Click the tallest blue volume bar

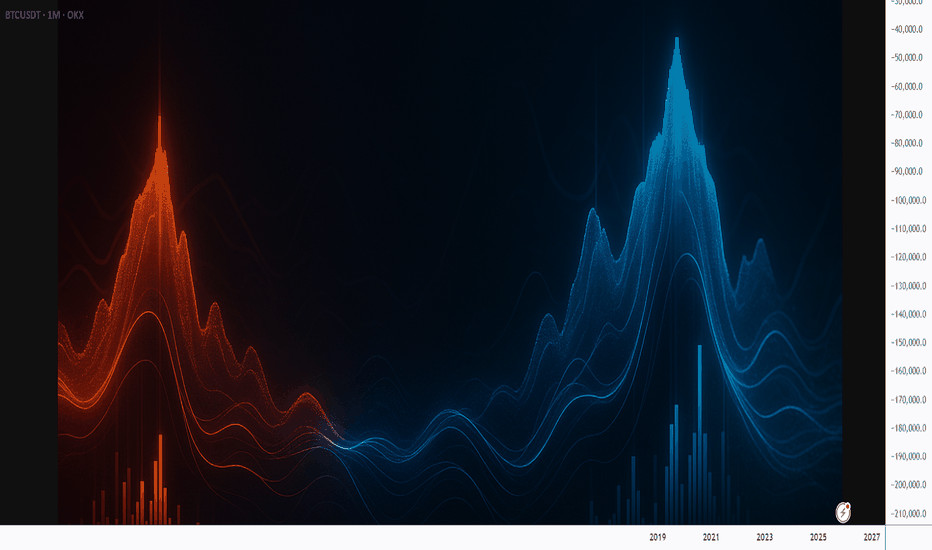coord(699,430)
